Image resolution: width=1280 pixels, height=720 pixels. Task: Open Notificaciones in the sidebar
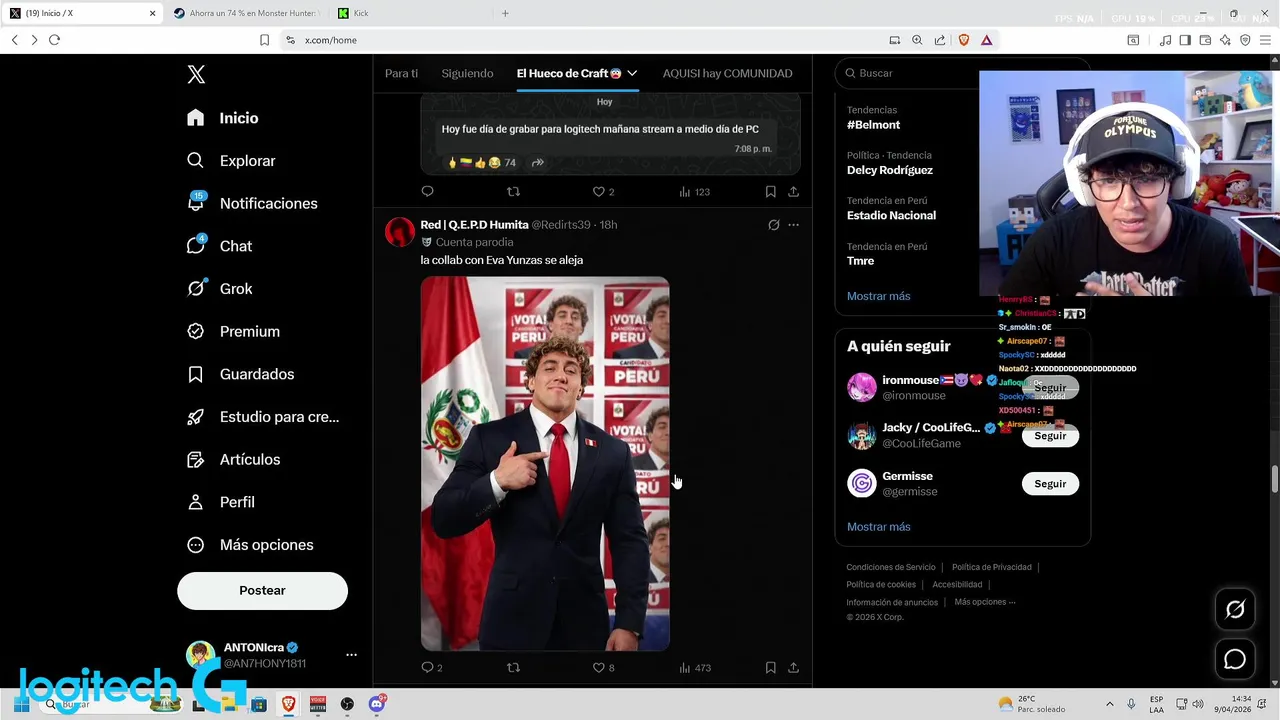252,203
